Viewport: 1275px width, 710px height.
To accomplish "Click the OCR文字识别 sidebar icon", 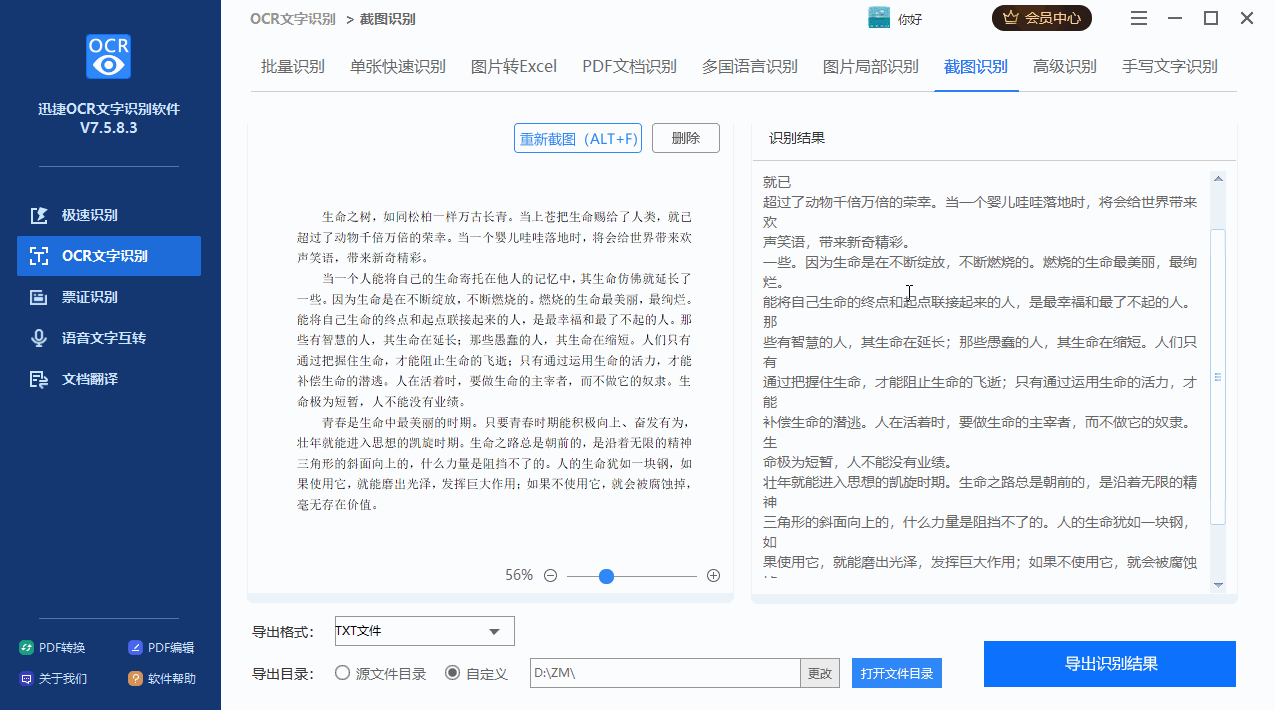I will (x=39, y=256).
